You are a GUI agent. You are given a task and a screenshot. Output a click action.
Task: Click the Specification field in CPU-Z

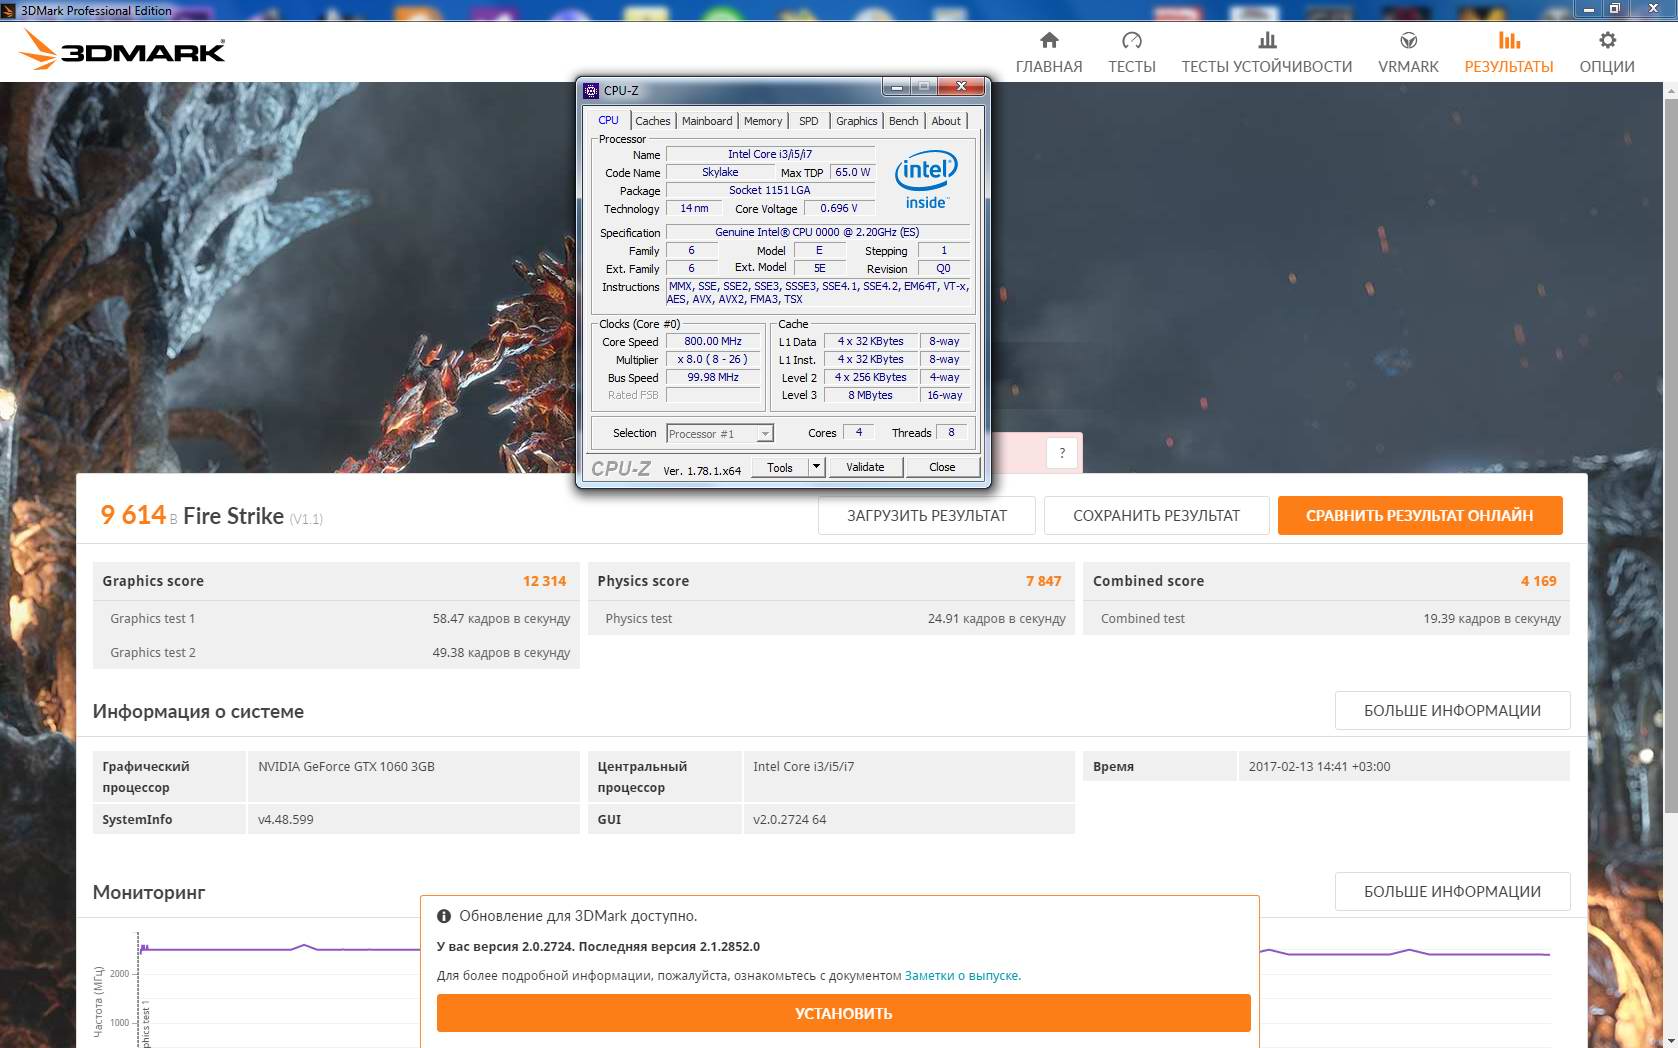tap(817, 232)
